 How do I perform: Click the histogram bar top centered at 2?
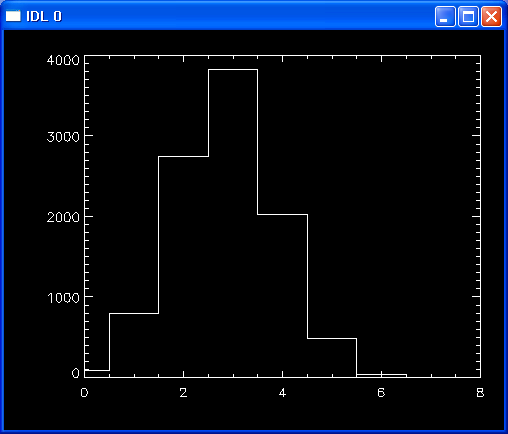(183, 156)
